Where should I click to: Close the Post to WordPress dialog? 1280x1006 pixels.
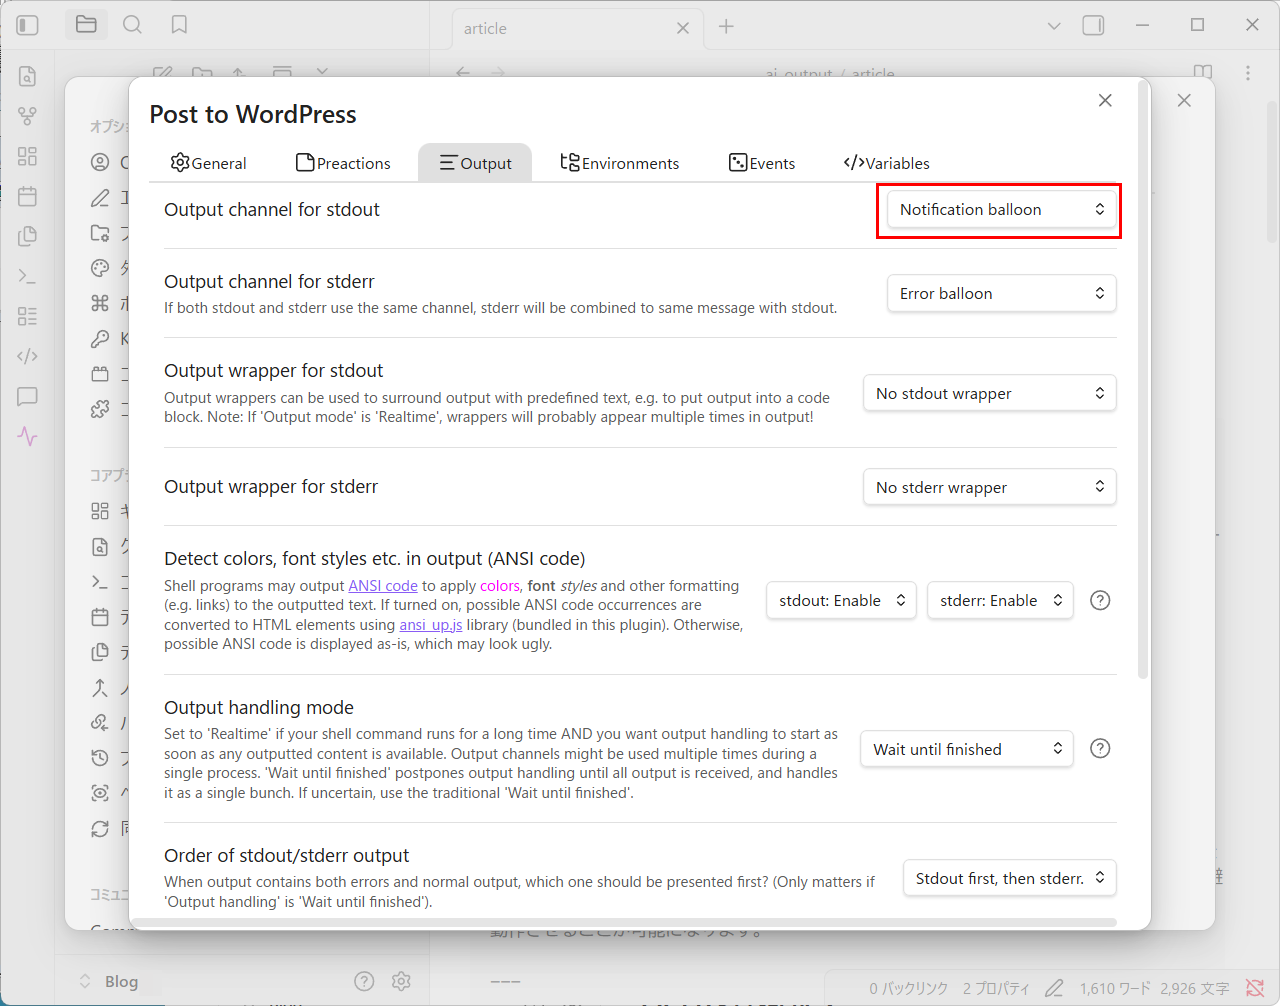1105,100
